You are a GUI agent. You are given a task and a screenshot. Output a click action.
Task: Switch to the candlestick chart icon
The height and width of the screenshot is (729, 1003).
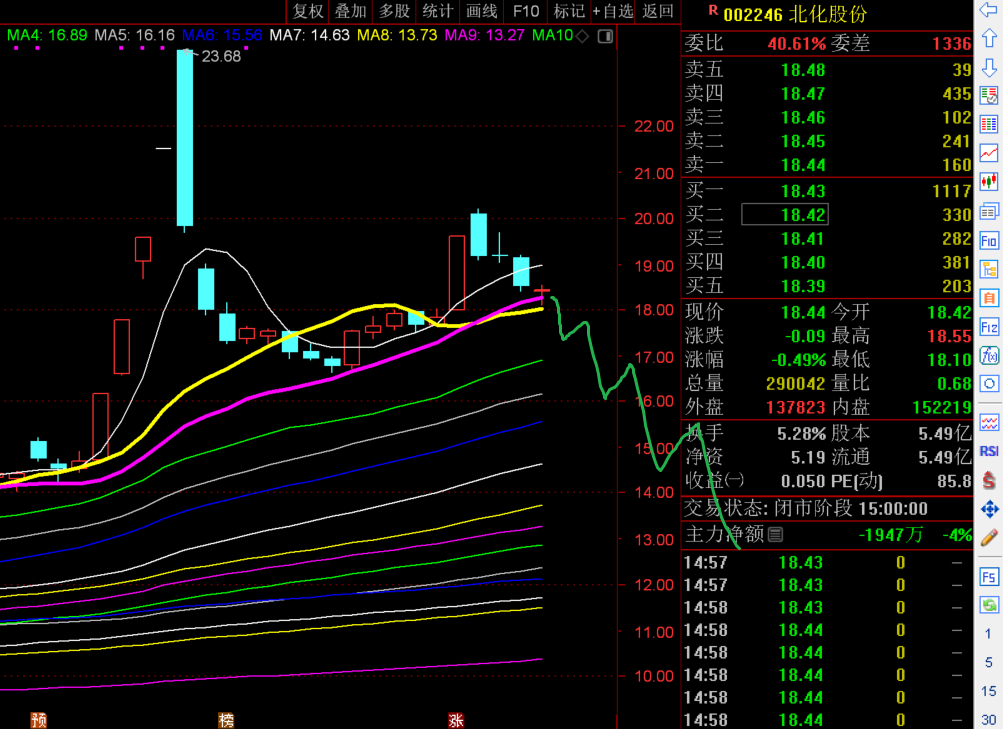988,182
